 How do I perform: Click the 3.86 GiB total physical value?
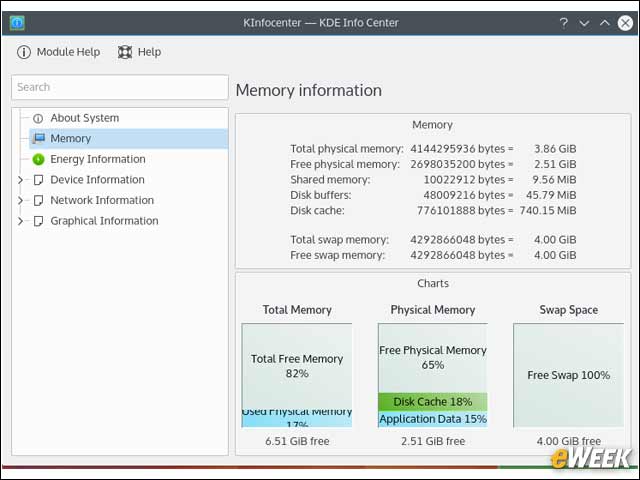click(555, 149)
